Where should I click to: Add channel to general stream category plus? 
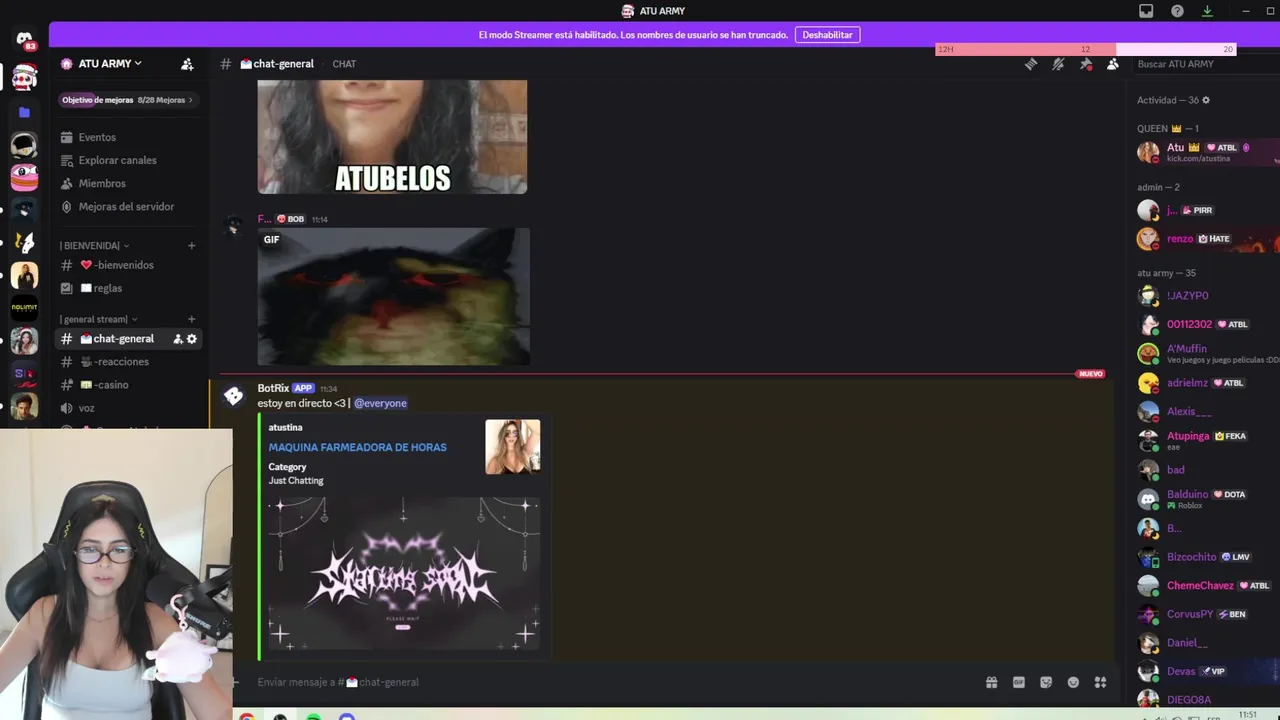pyautogui.click(x=191, y=319)
